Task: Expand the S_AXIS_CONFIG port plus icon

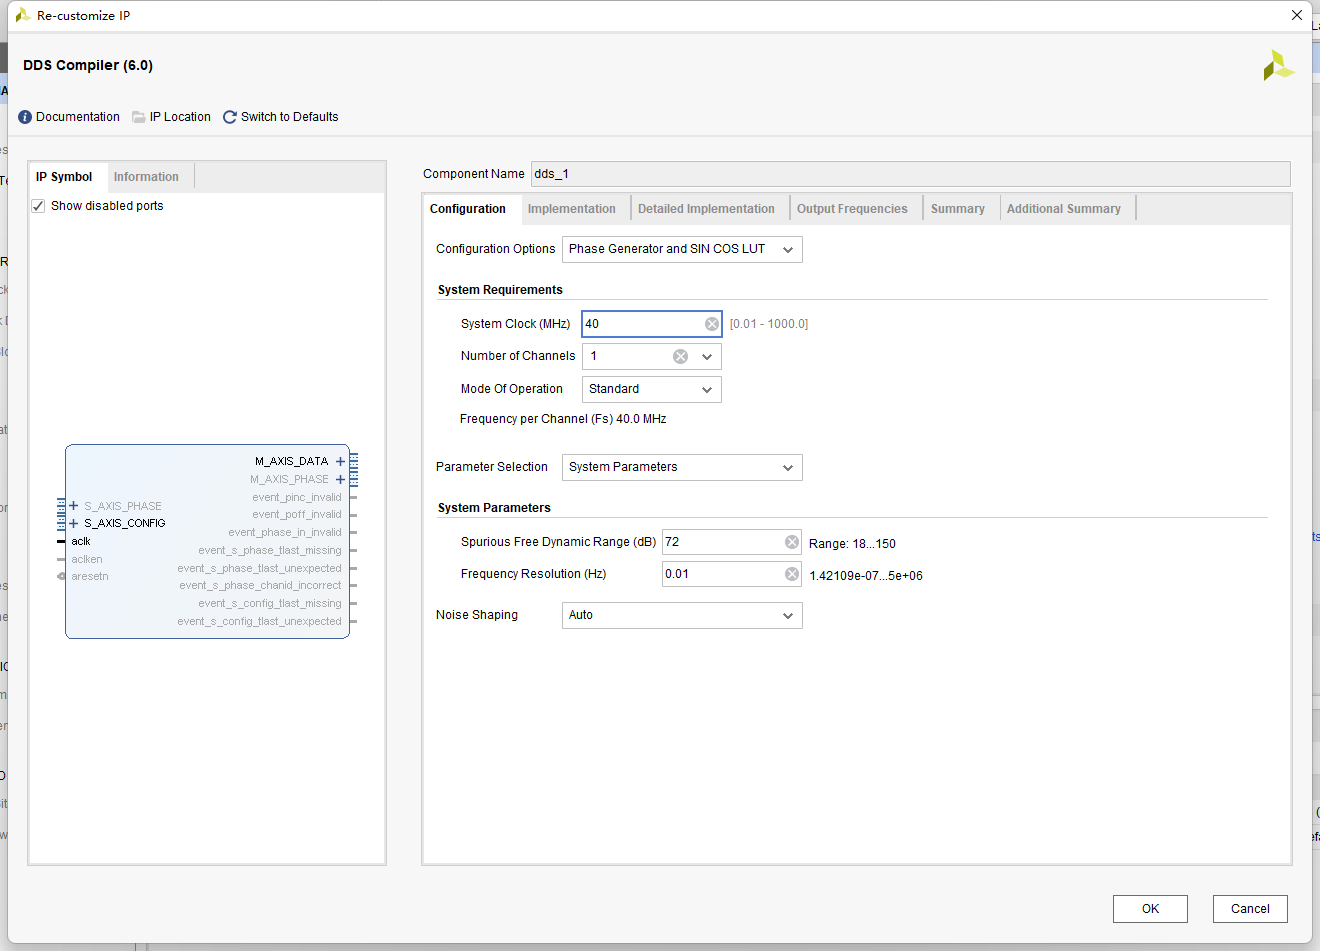Action: [x=74, y=523]
